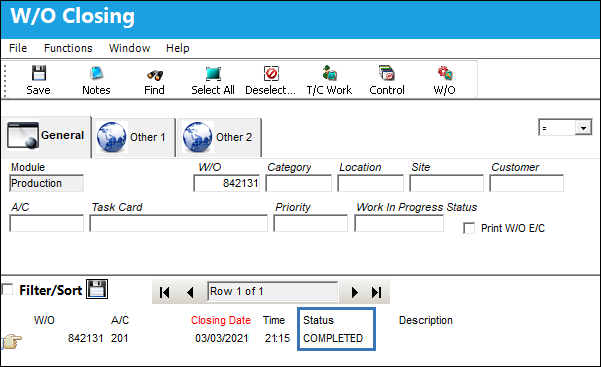Click the closing date 03/03/2021
This screenshot has width=601, height=367.
tap(222, 338)
